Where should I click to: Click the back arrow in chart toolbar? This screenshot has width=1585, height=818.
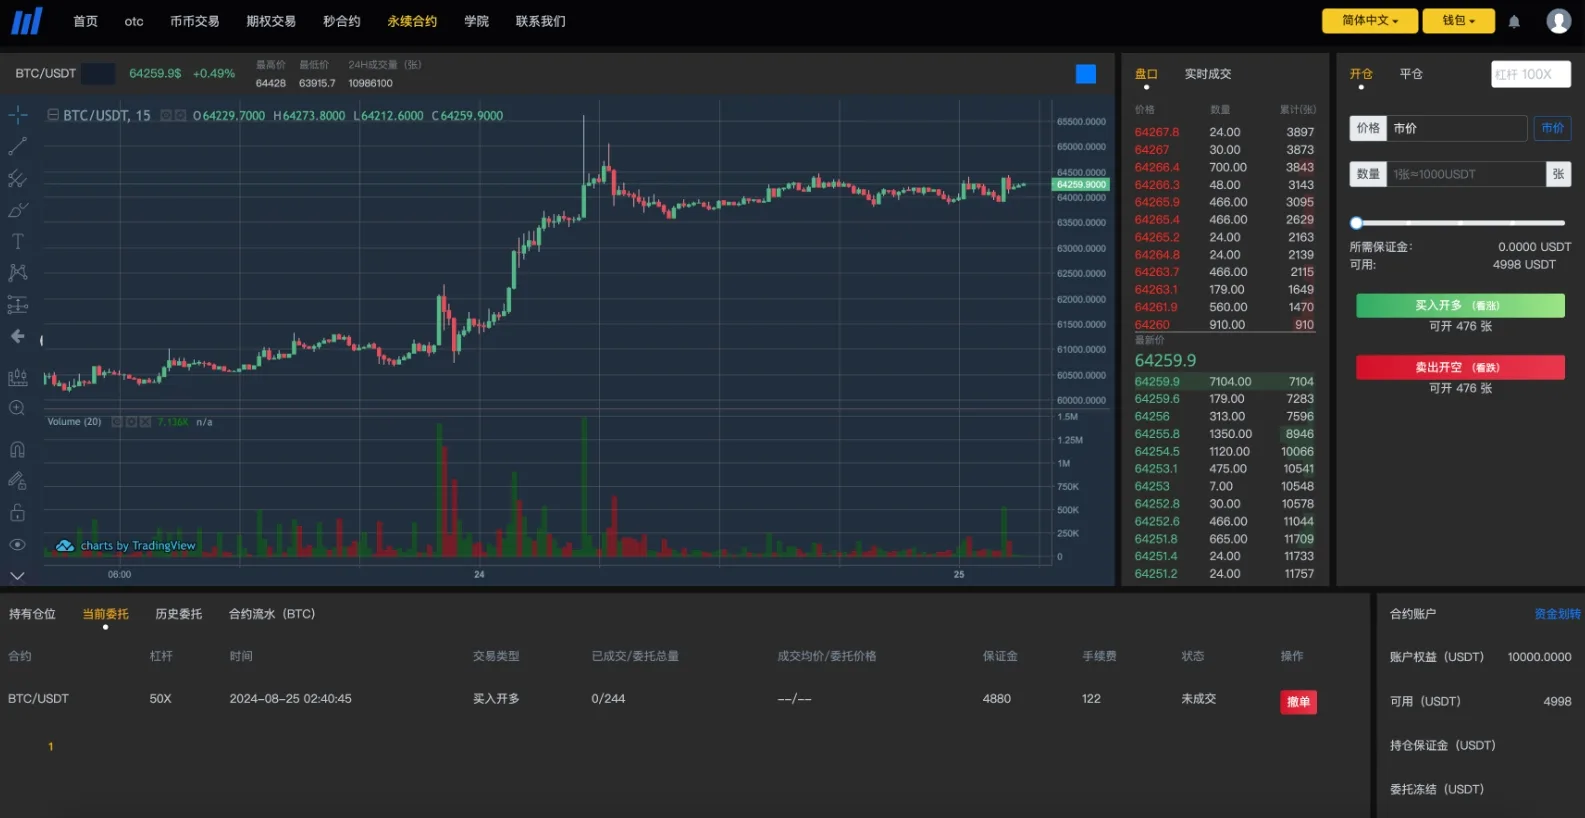(x=17, y=336)
